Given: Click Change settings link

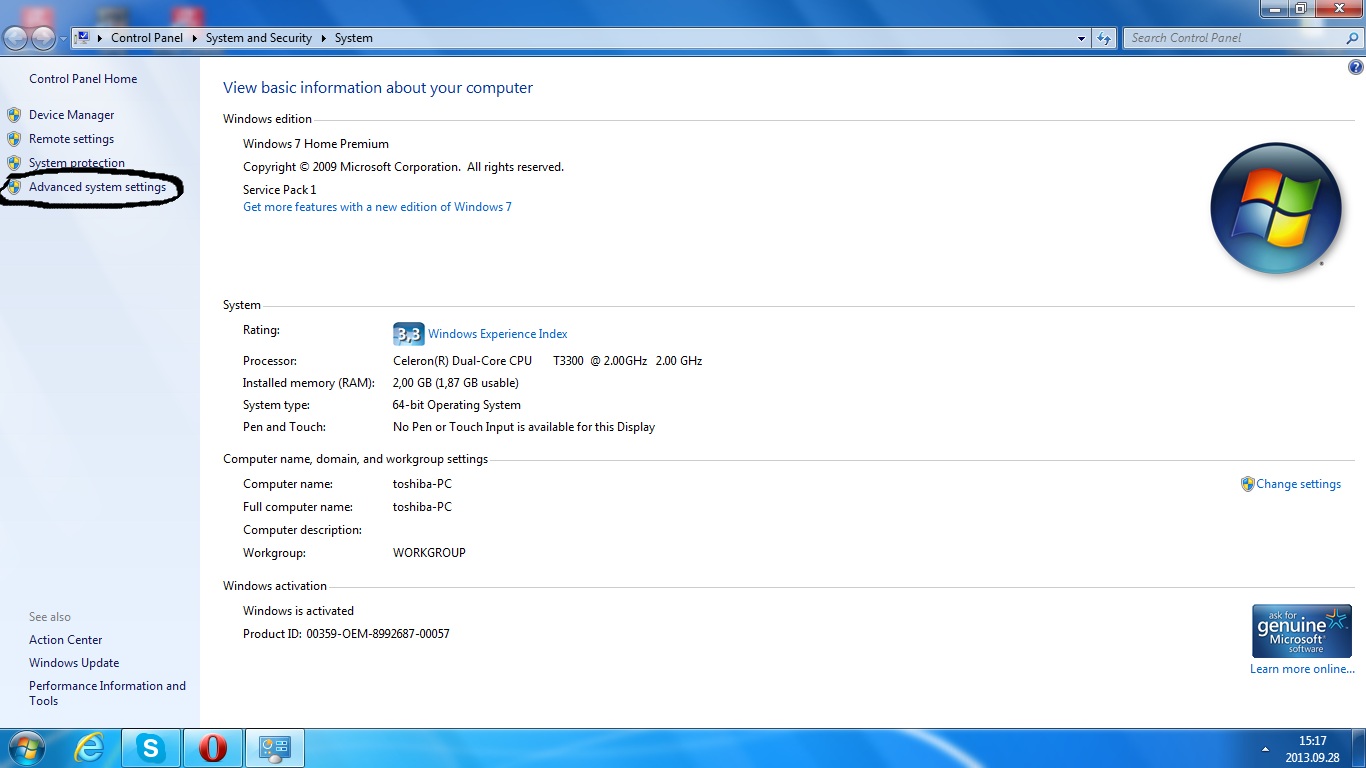Looking at the screenshot, I should click(x=1298, y=484).
